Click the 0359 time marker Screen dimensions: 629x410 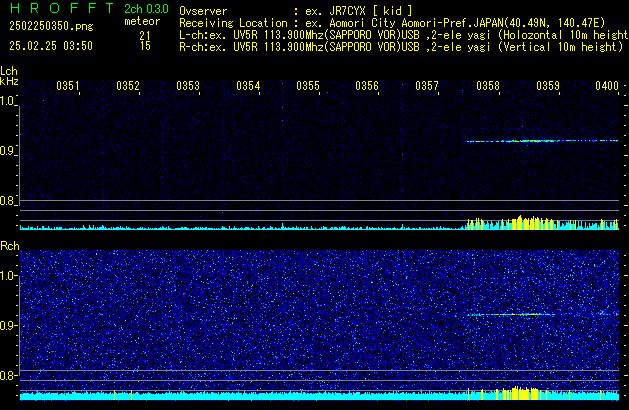pyautogui.click(x=548, y=86)
